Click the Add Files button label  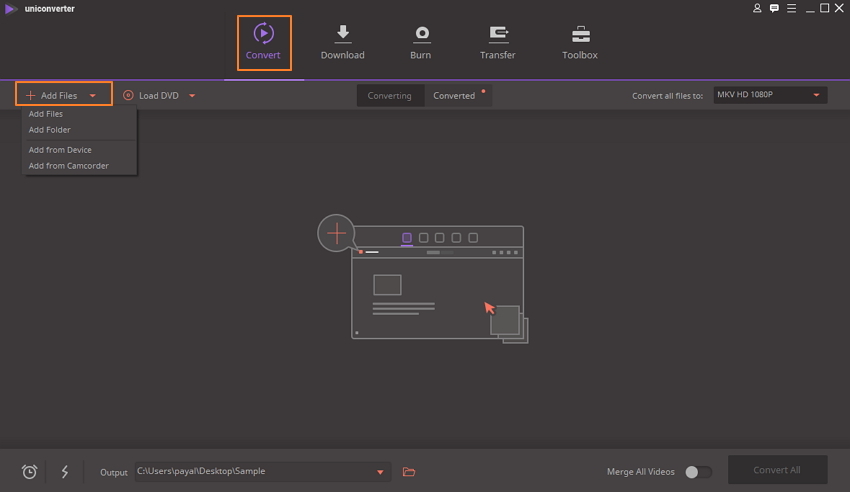[59, 96]
